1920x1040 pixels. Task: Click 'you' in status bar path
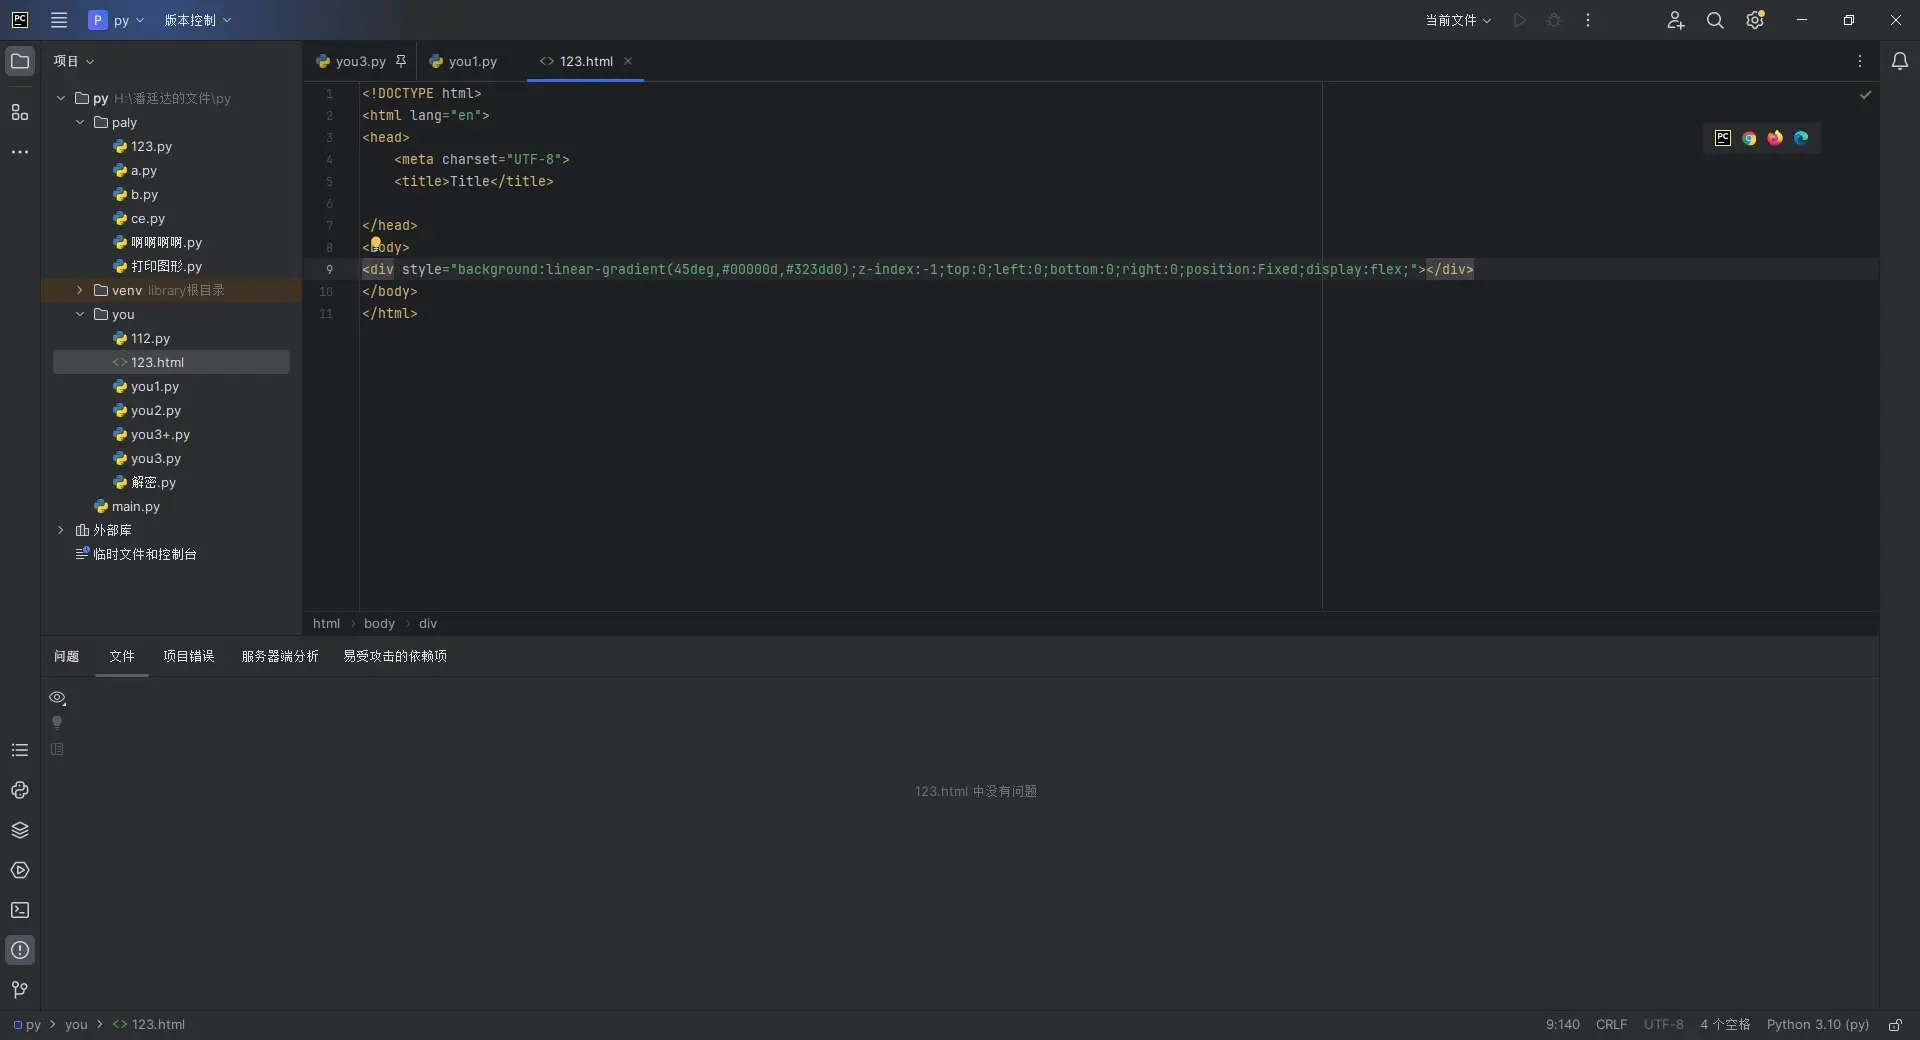click(x=76, y=1025)
